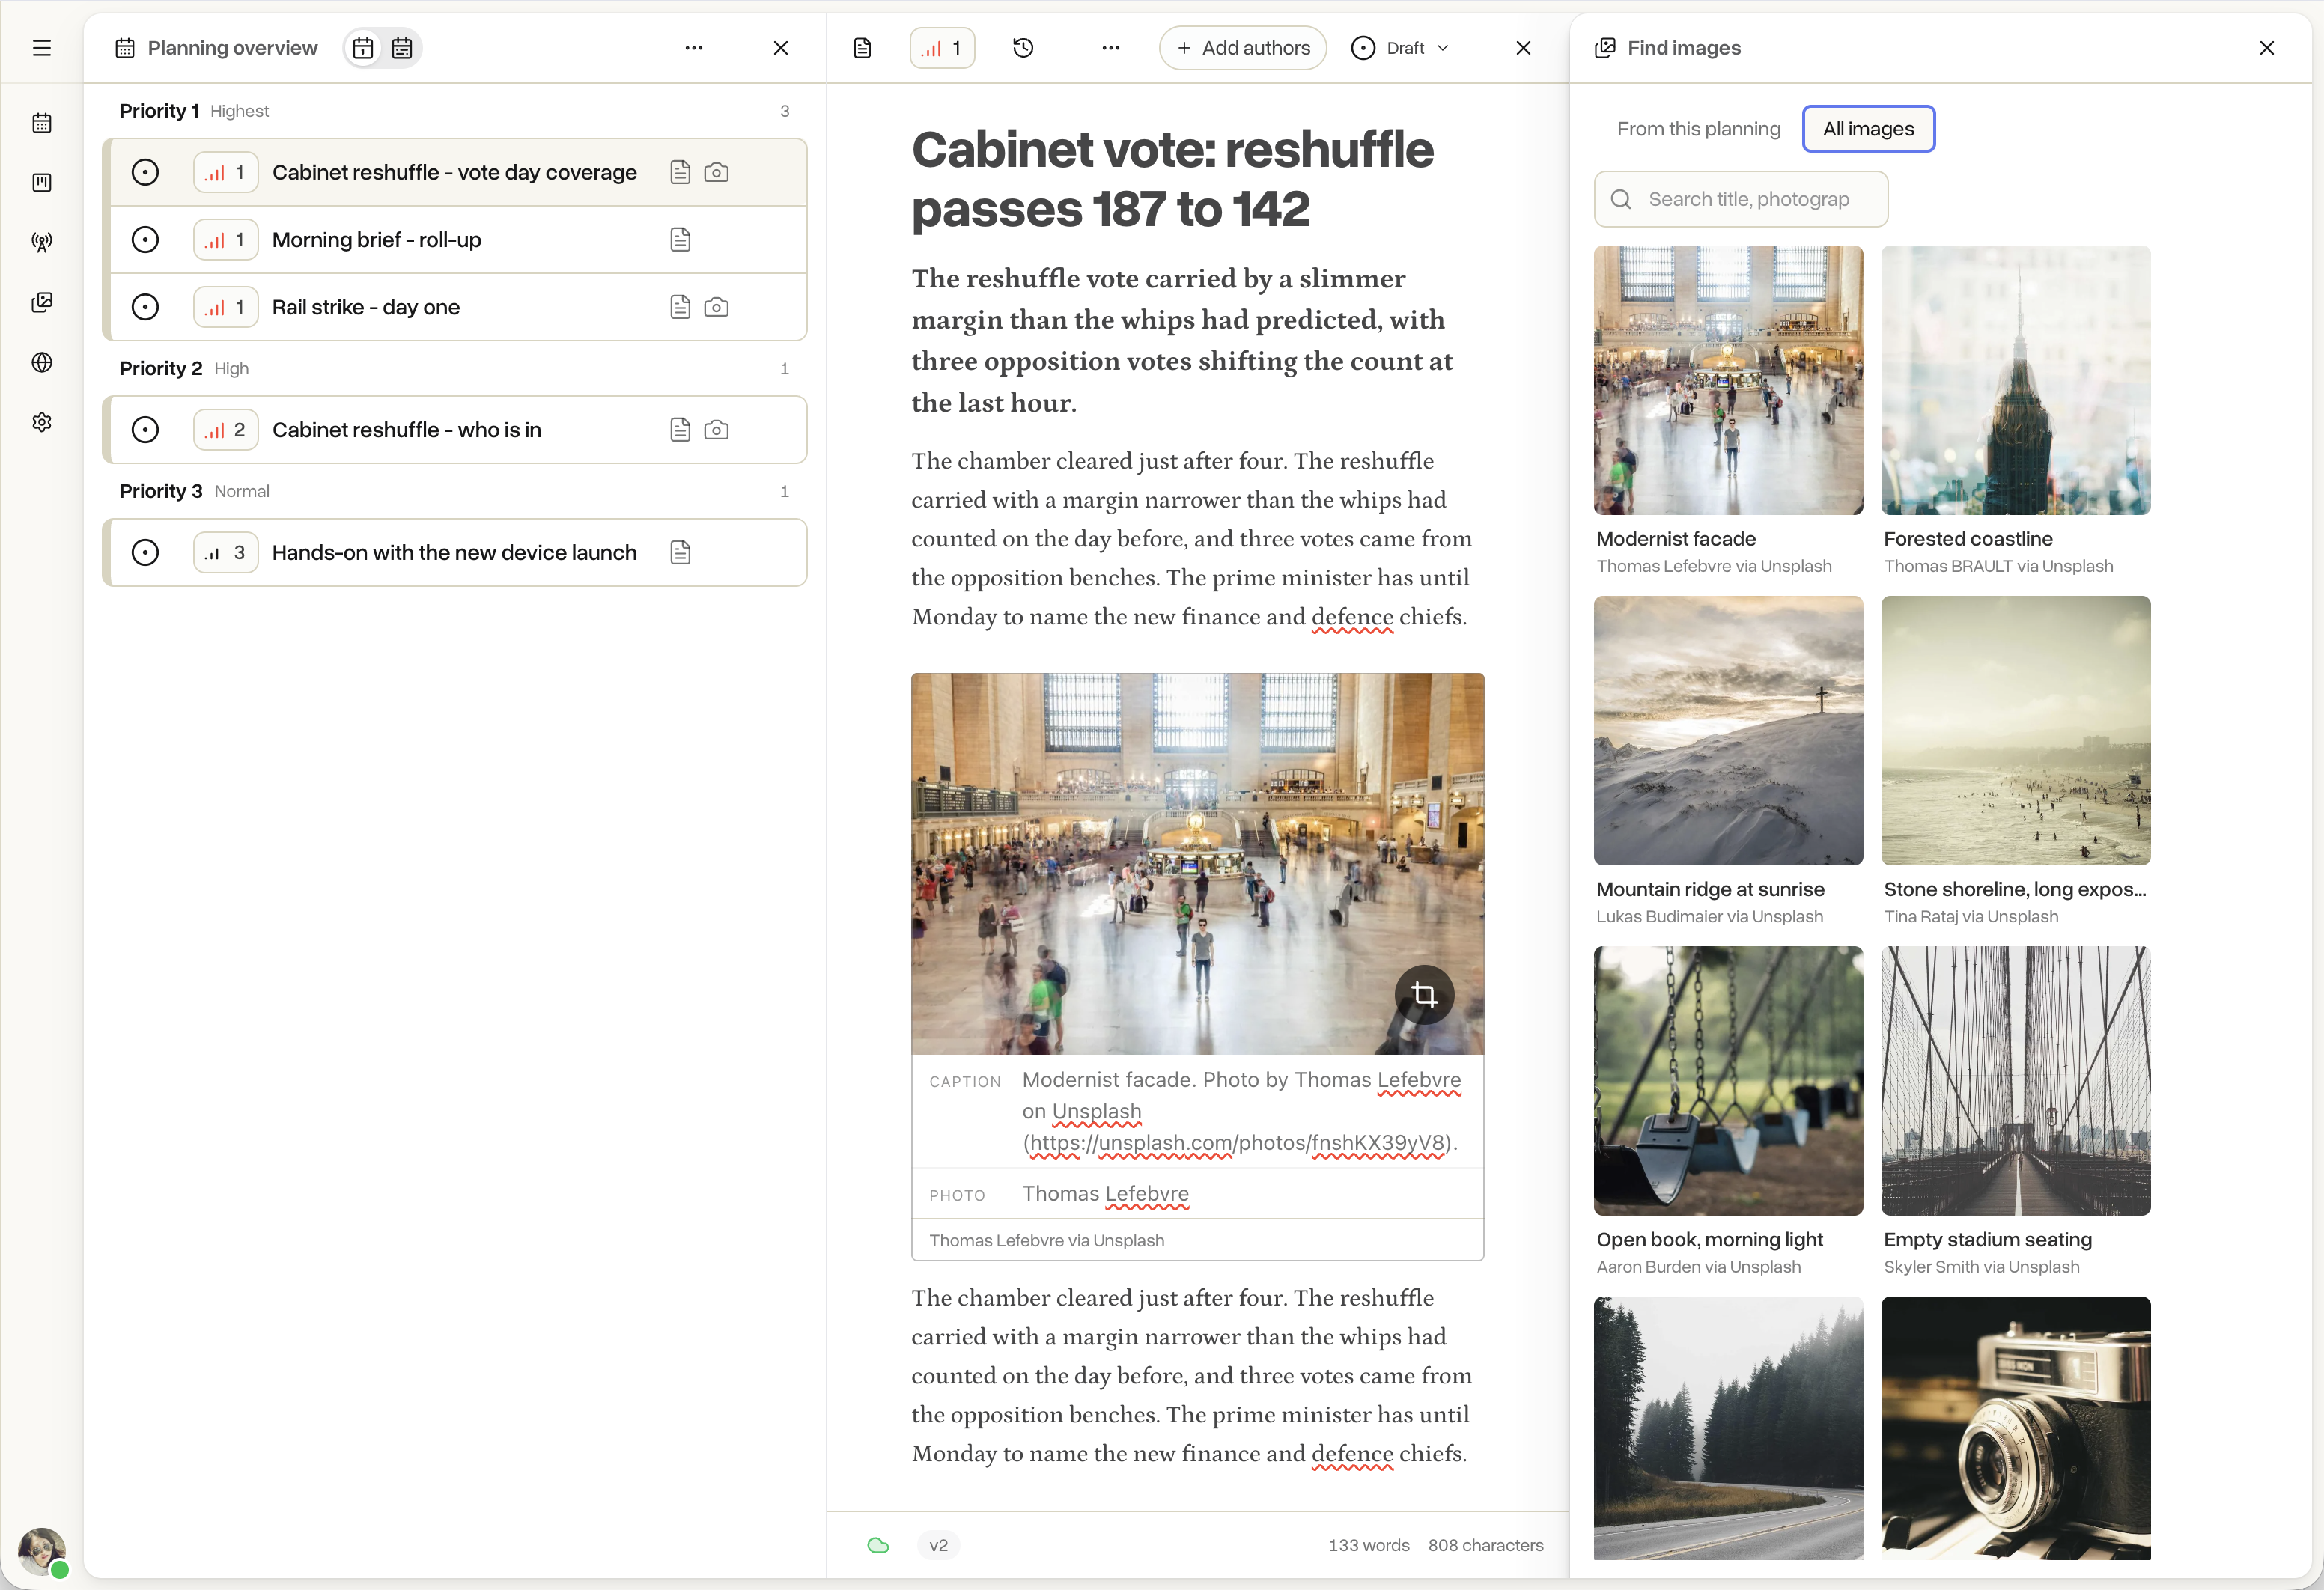Toggle status circle for Rail strike day one
The image size is (2324, 1590).
[145, 307]
